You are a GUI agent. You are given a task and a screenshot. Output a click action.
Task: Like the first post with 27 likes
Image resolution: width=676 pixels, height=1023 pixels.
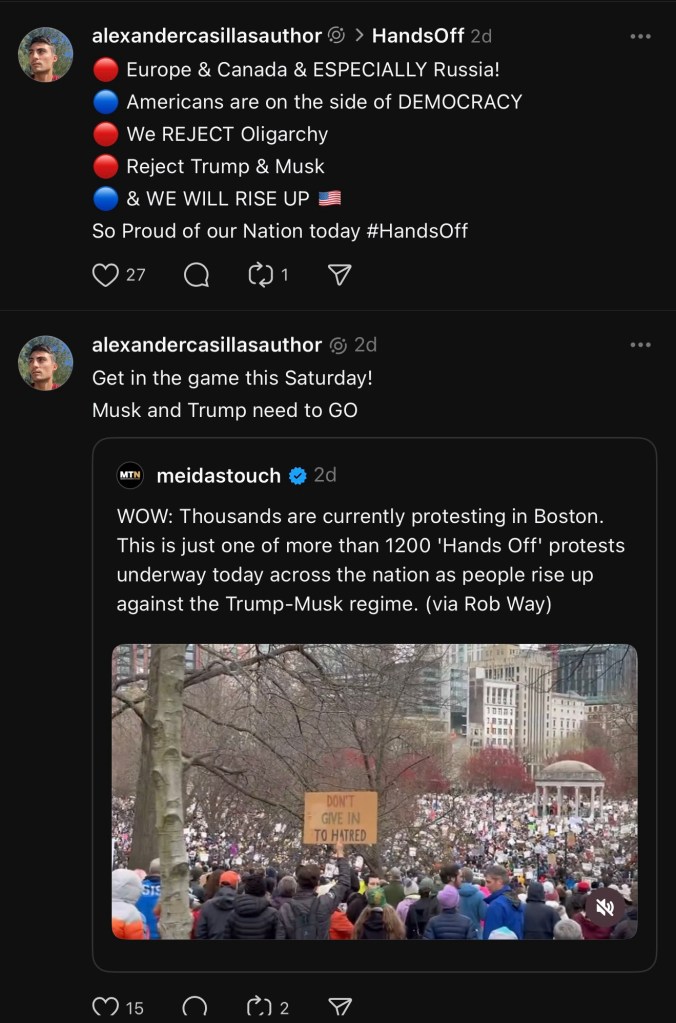tap(106, 275)
